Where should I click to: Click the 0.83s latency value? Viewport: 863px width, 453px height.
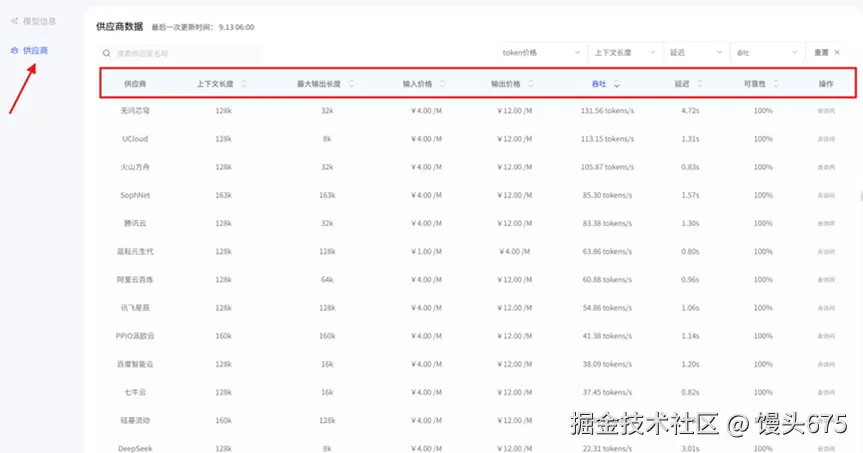[690, 167]
